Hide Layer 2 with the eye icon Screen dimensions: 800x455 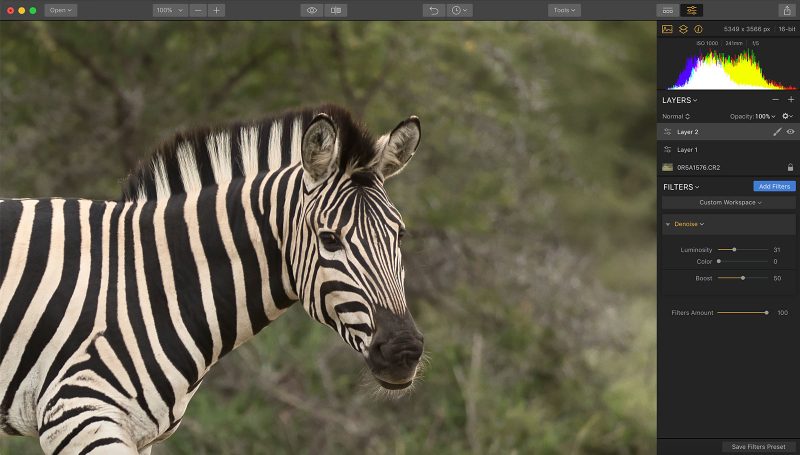coord(790,132)
